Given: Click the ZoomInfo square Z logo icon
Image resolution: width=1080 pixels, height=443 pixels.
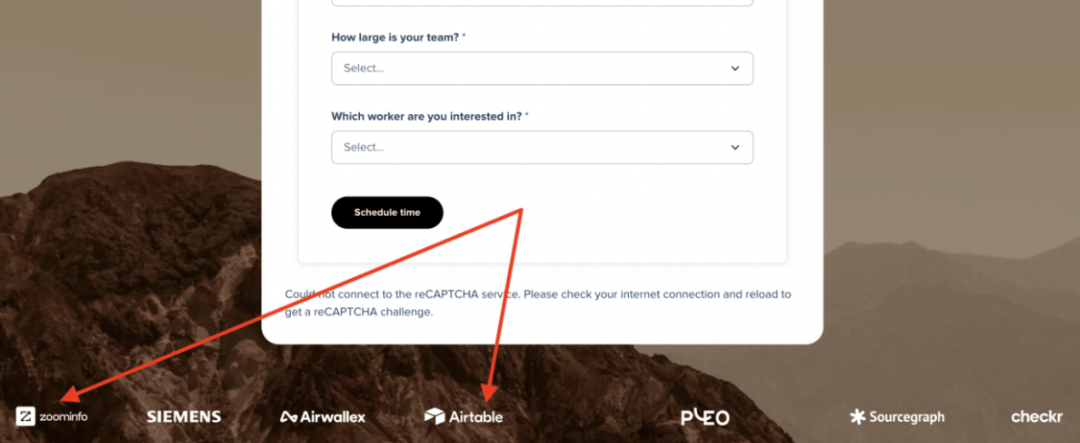Looking at the screenshot, I should coord(25,416).
